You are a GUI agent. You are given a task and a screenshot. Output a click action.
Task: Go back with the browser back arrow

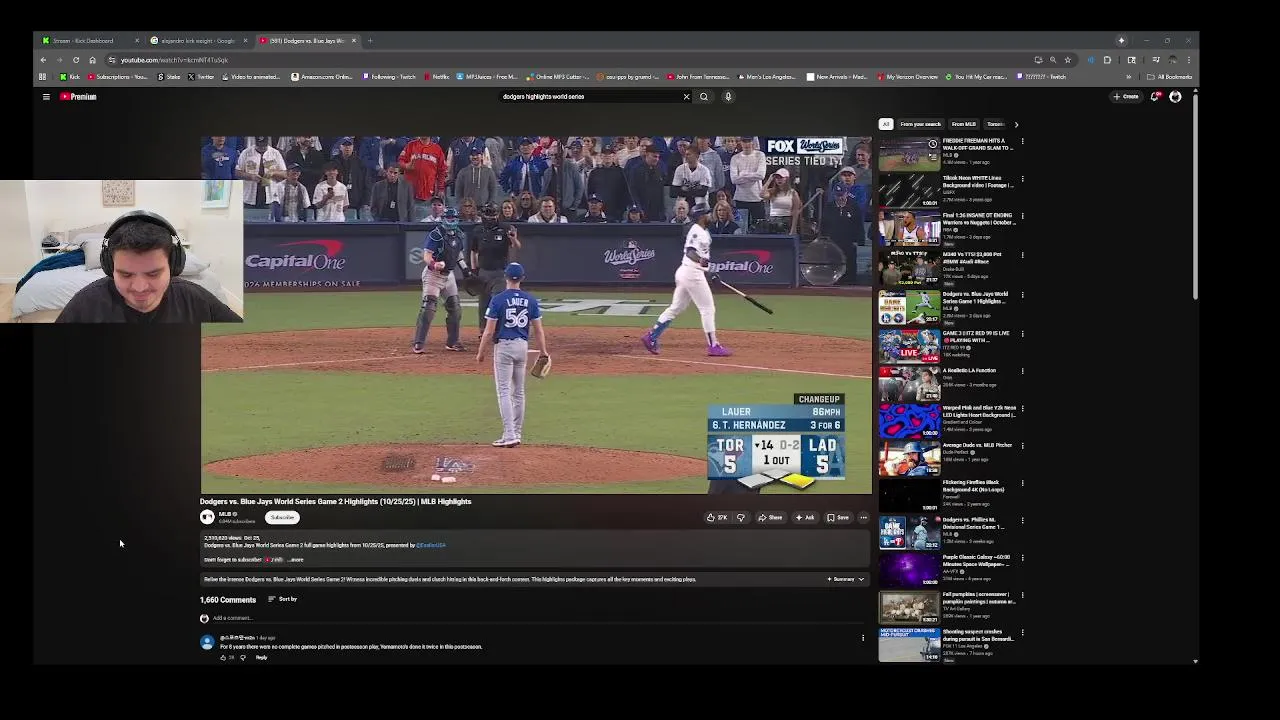[x=43, y=60]
